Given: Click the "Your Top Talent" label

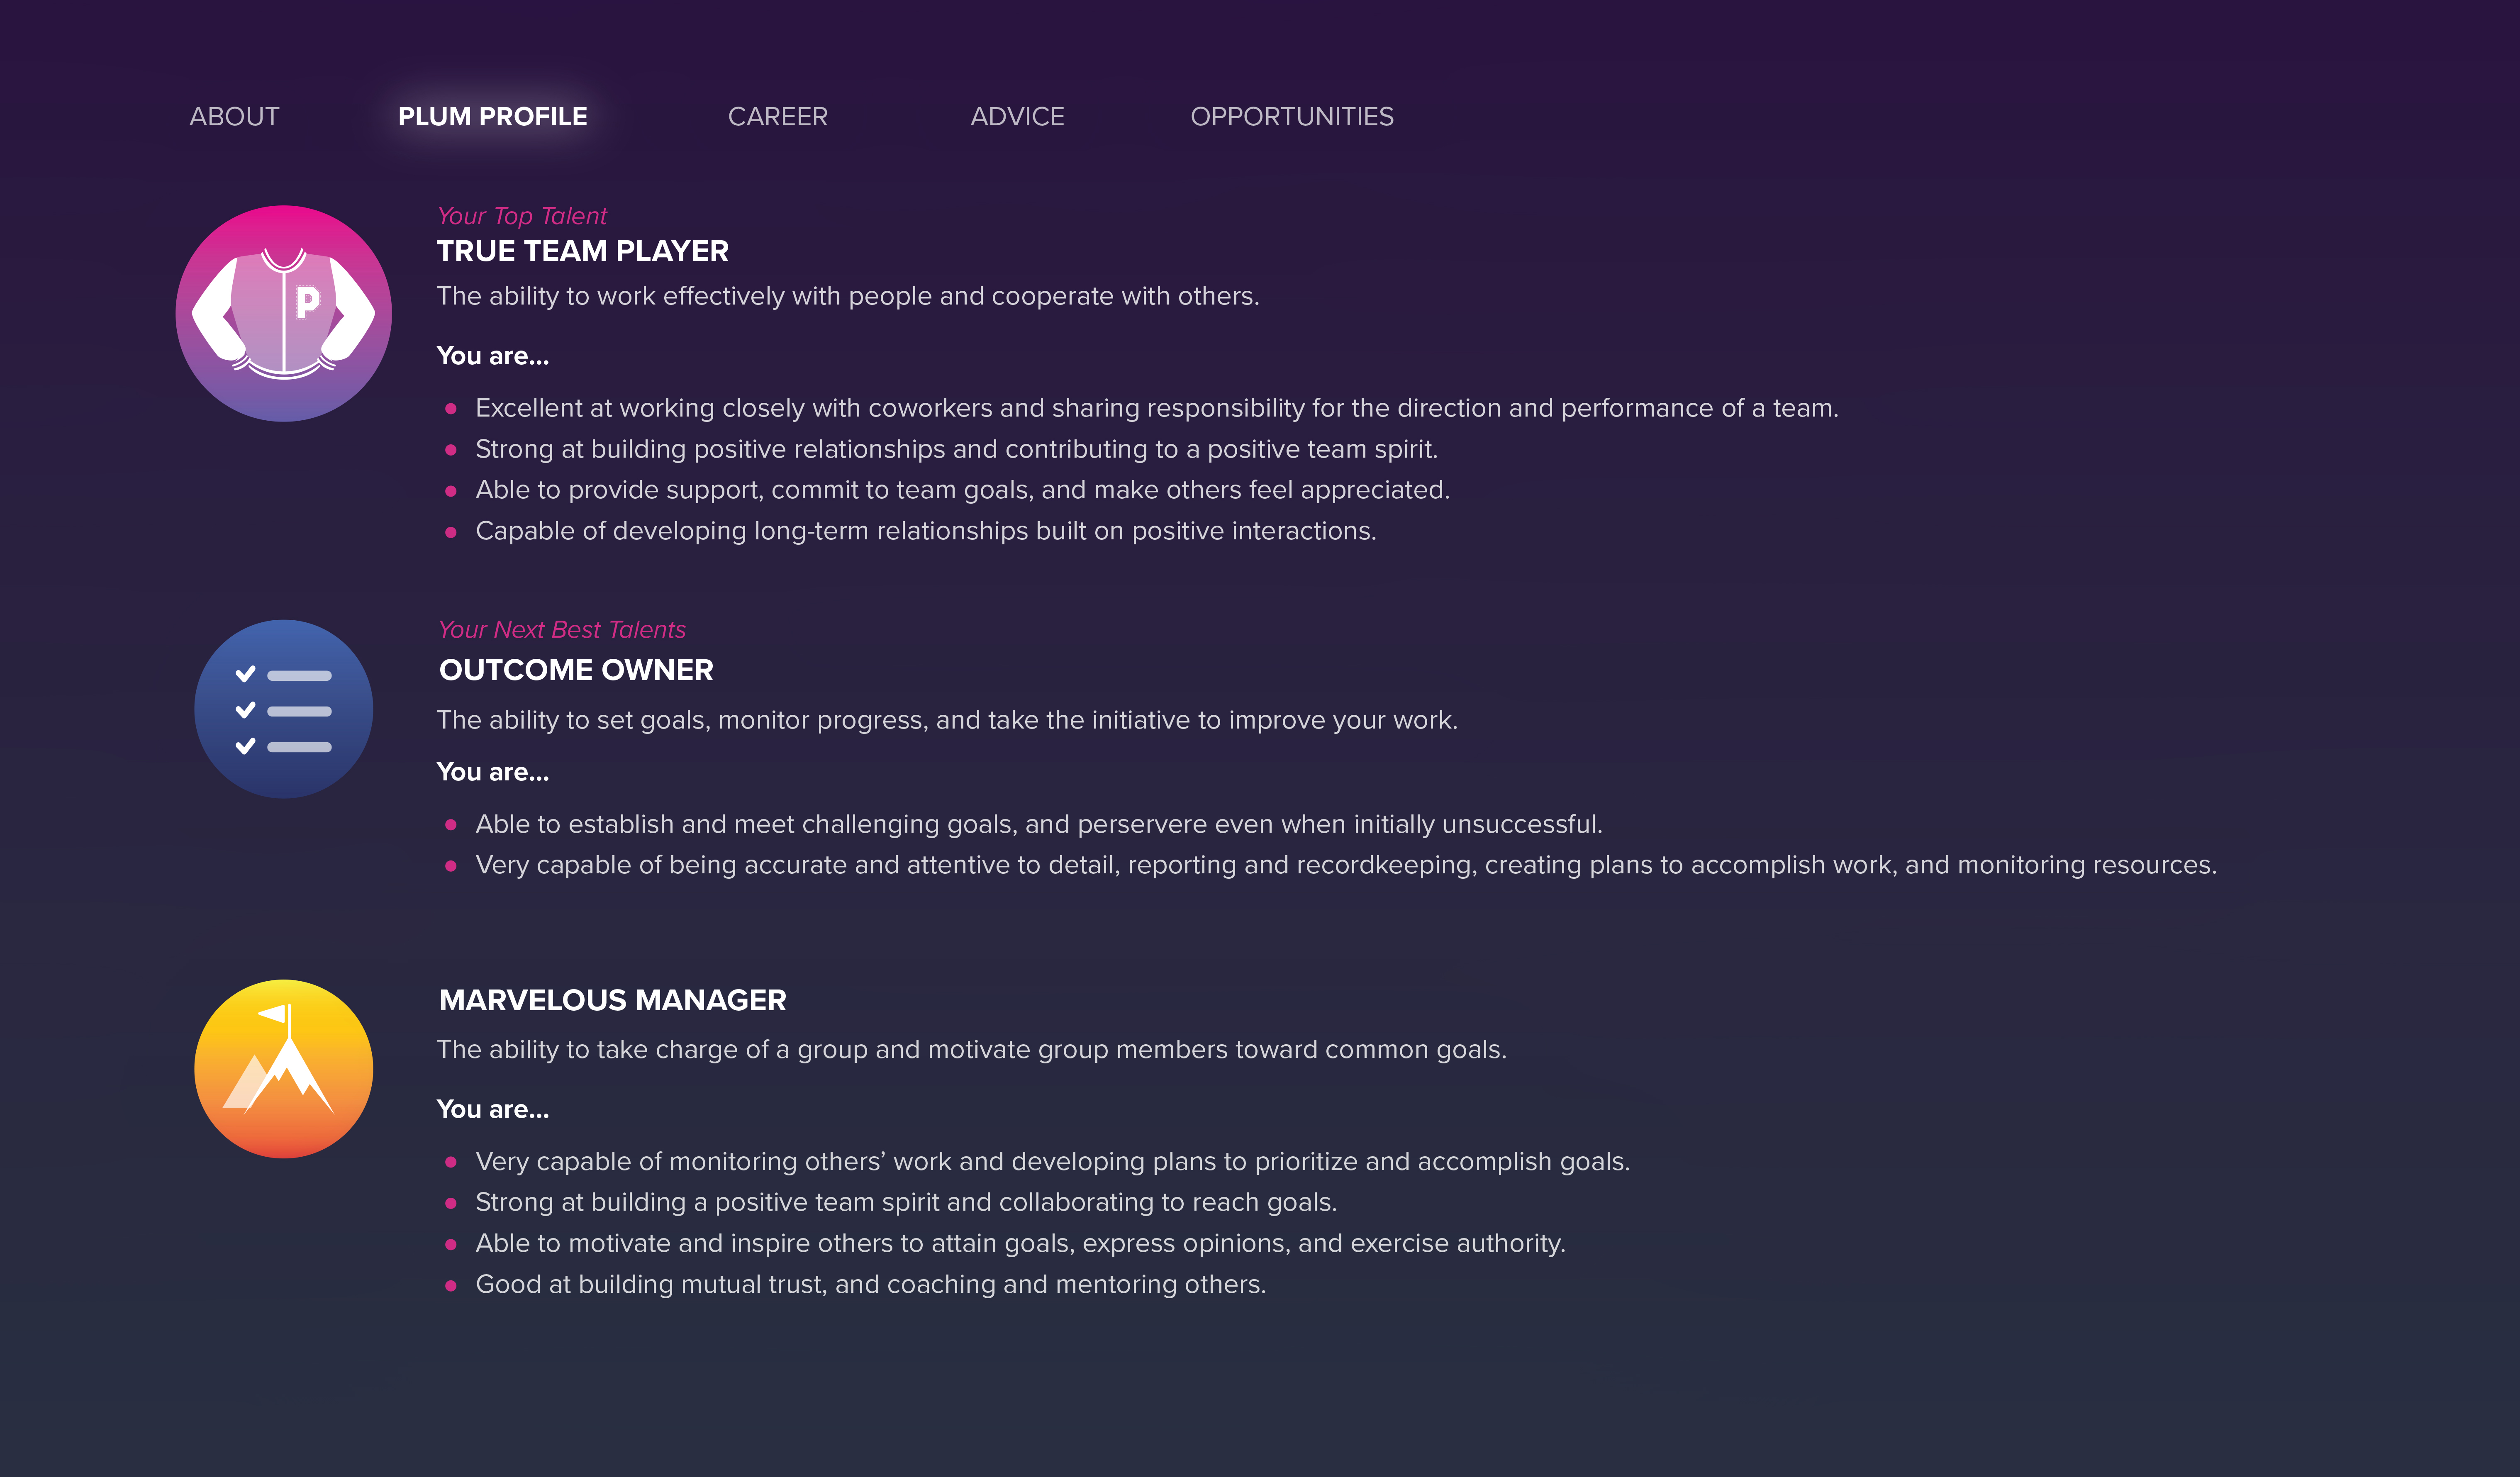Looking at the screenshot, I should tap(522, 216).
